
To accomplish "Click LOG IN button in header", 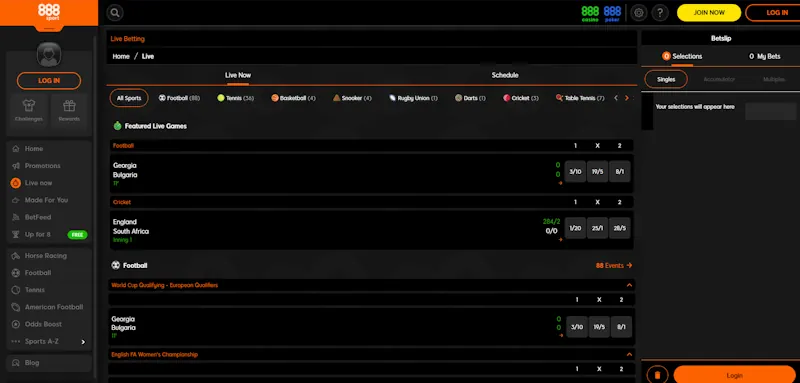I will point(774,13).
